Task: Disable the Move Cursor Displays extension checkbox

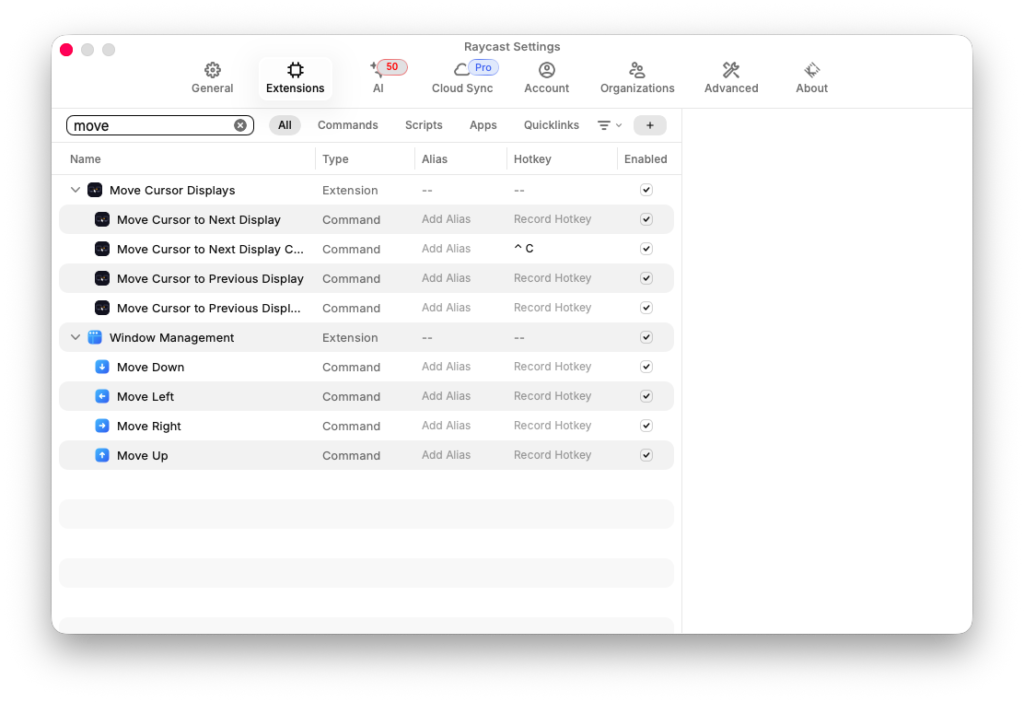Action: click(x=646, y=190)
